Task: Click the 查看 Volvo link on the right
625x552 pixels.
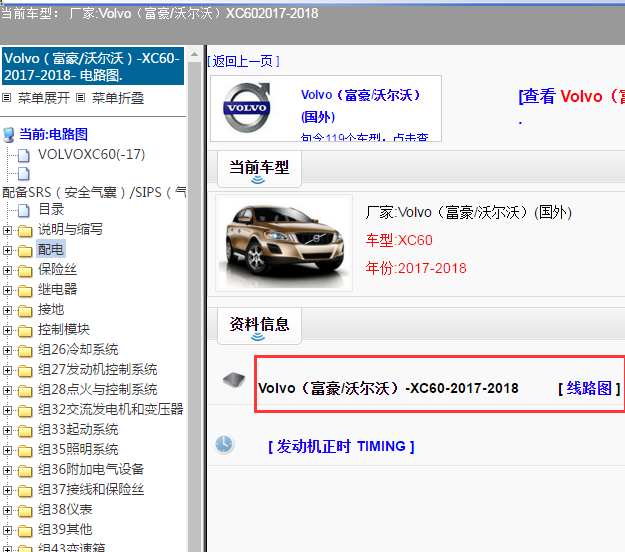Action: coord(572,96)
